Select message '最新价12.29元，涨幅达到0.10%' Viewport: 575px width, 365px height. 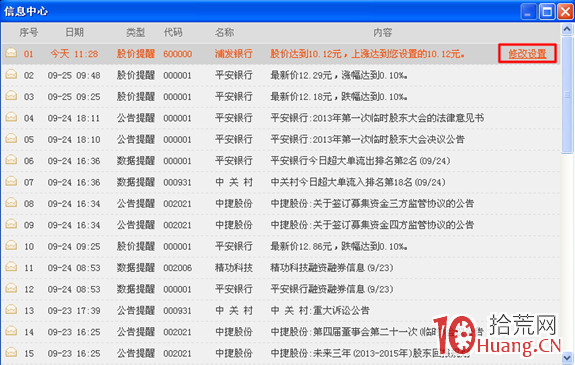tap(339, 75)
